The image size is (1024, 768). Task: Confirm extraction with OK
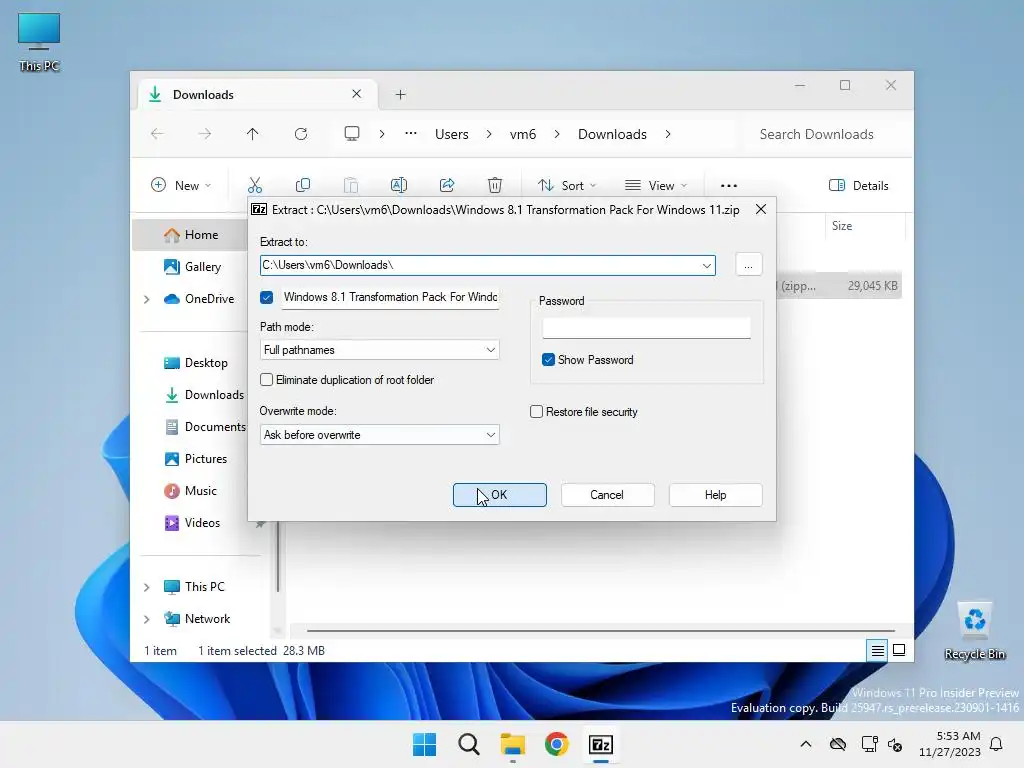(x=500, y=495)
